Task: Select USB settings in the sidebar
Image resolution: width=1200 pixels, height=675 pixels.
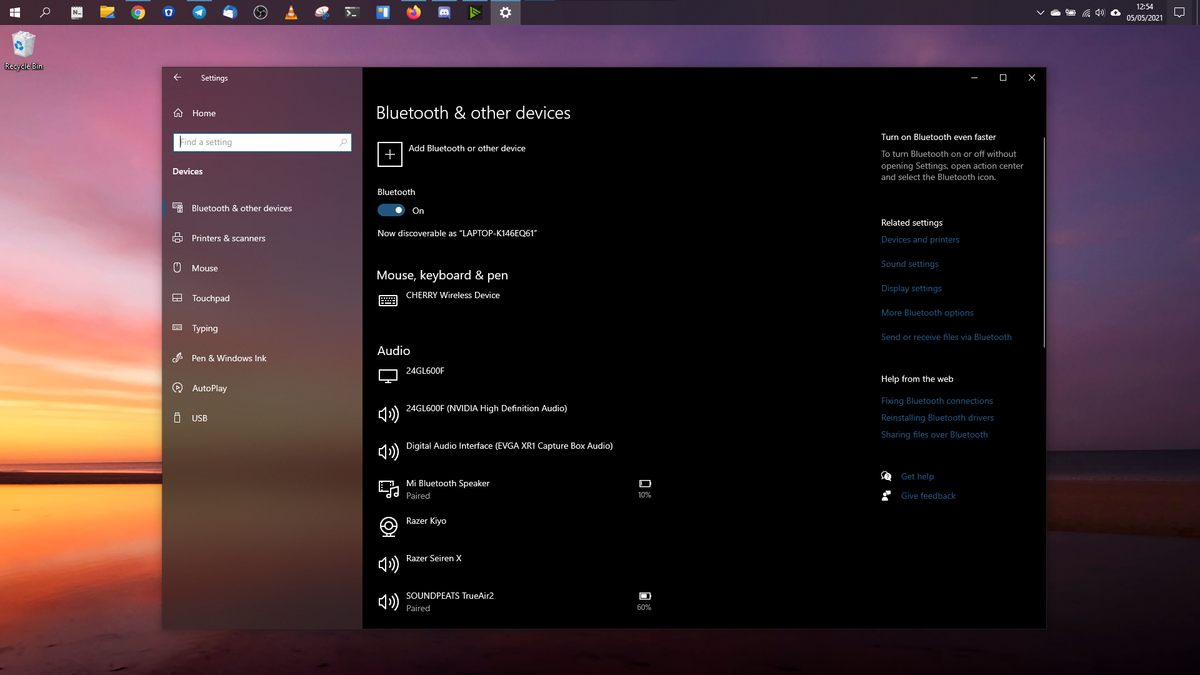Action: pos(199,417)
